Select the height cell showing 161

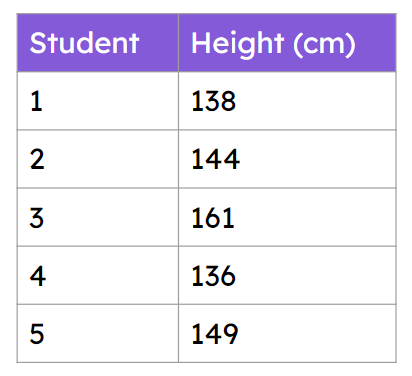pos(287,217)
